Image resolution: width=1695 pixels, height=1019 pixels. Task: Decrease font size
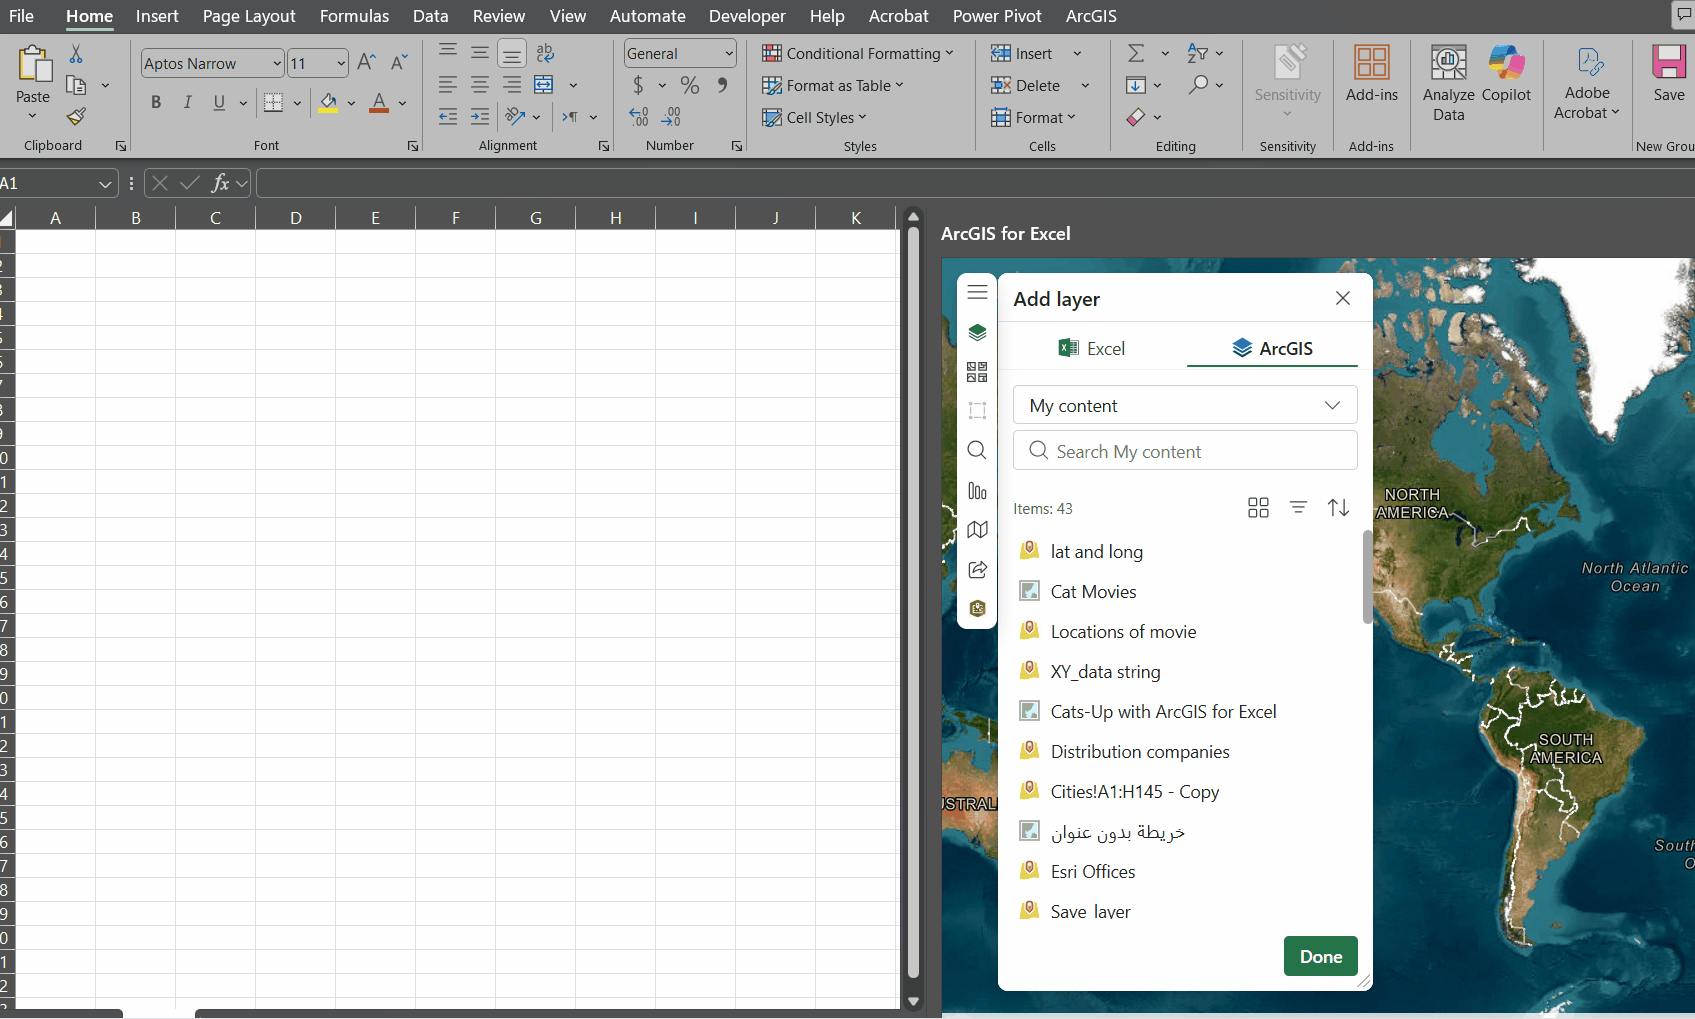pyautogui.click(x=398, y=63)
